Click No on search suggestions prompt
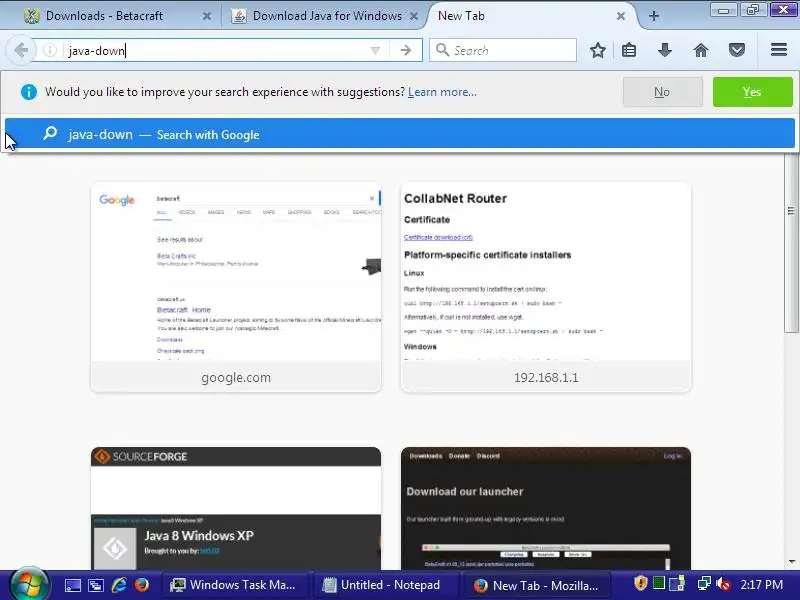Screen dimensions: 800x600 point(662,92)
